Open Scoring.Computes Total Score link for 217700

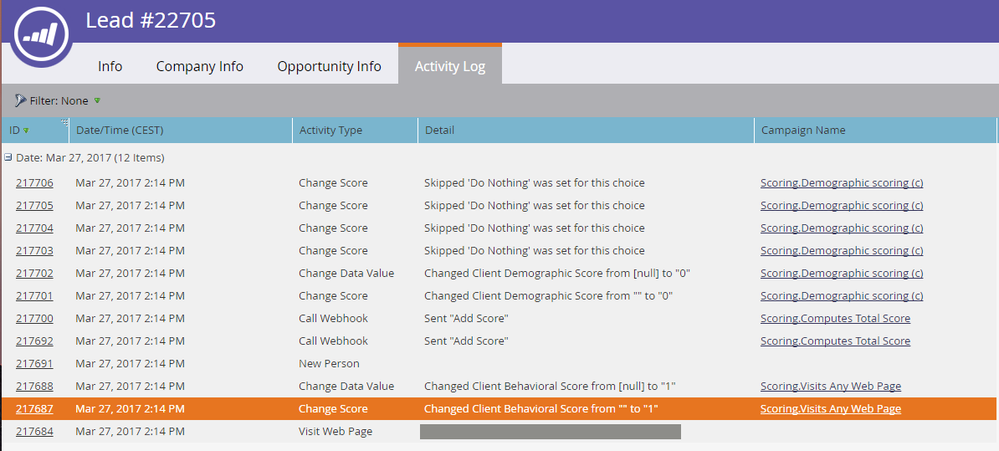(835, 319)
